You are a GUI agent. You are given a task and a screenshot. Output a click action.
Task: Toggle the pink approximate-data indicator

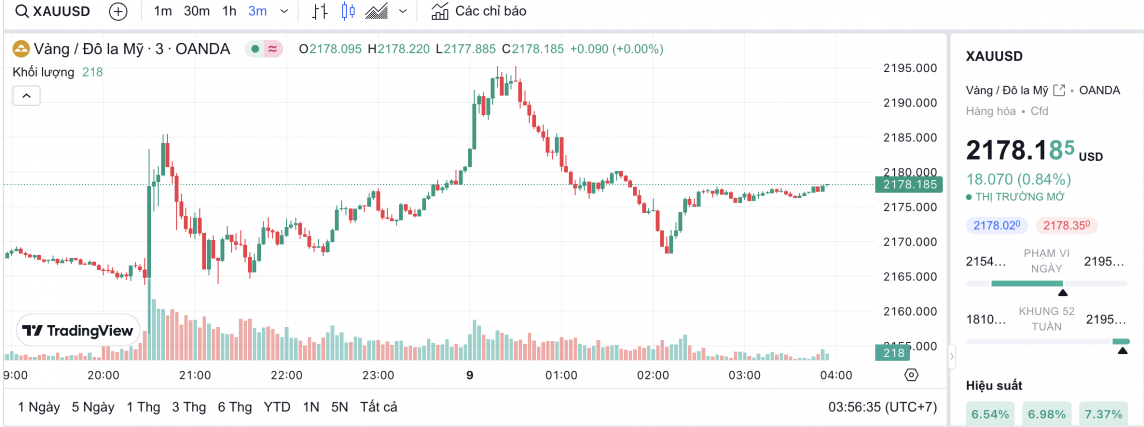(x=273, y=48)
